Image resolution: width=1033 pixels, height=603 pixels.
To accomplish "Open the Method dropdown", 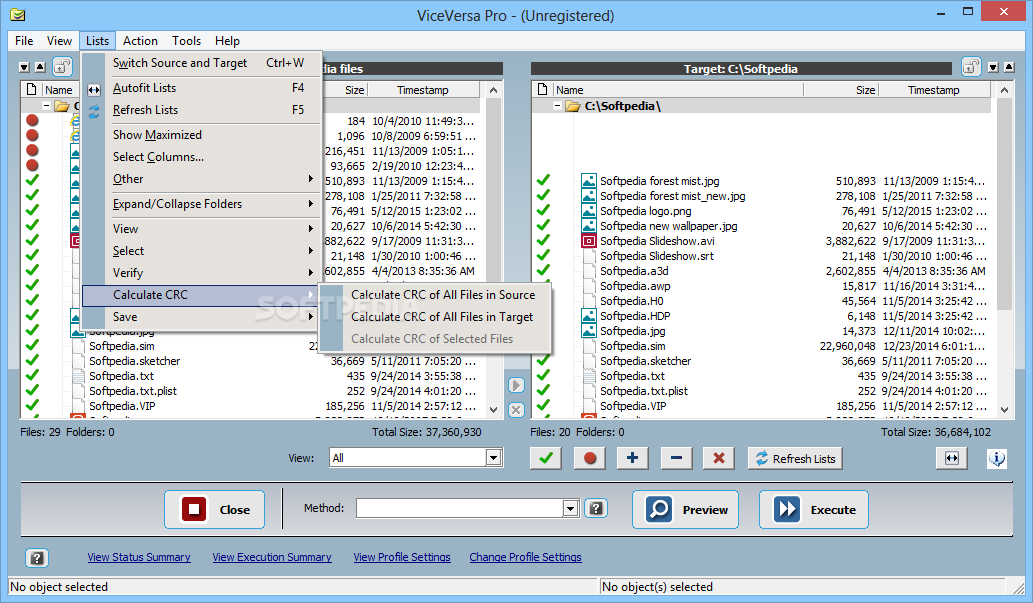I will pyautogui.click(x=571, y=508).
